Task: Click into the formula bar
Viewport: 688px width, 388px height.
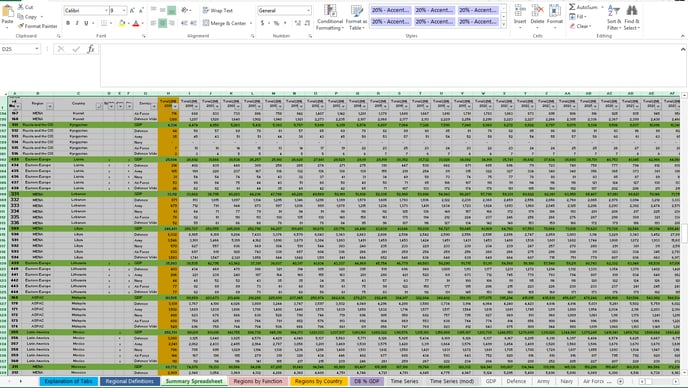Action: click(x=390, y=65)
